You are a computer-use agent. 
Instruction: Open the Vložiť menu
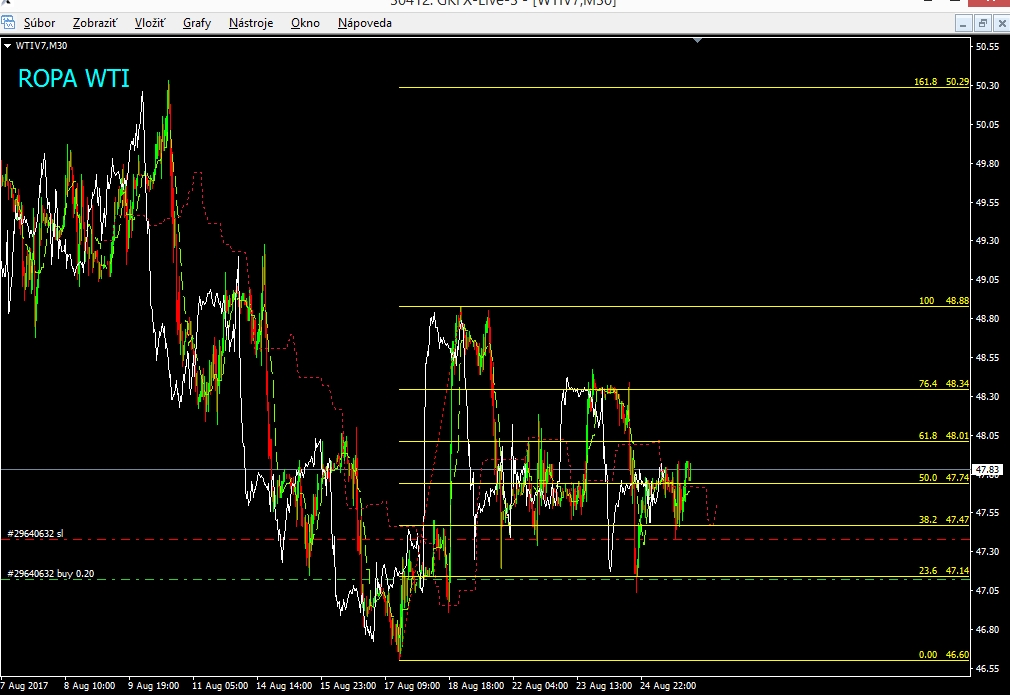click(149, 23)
